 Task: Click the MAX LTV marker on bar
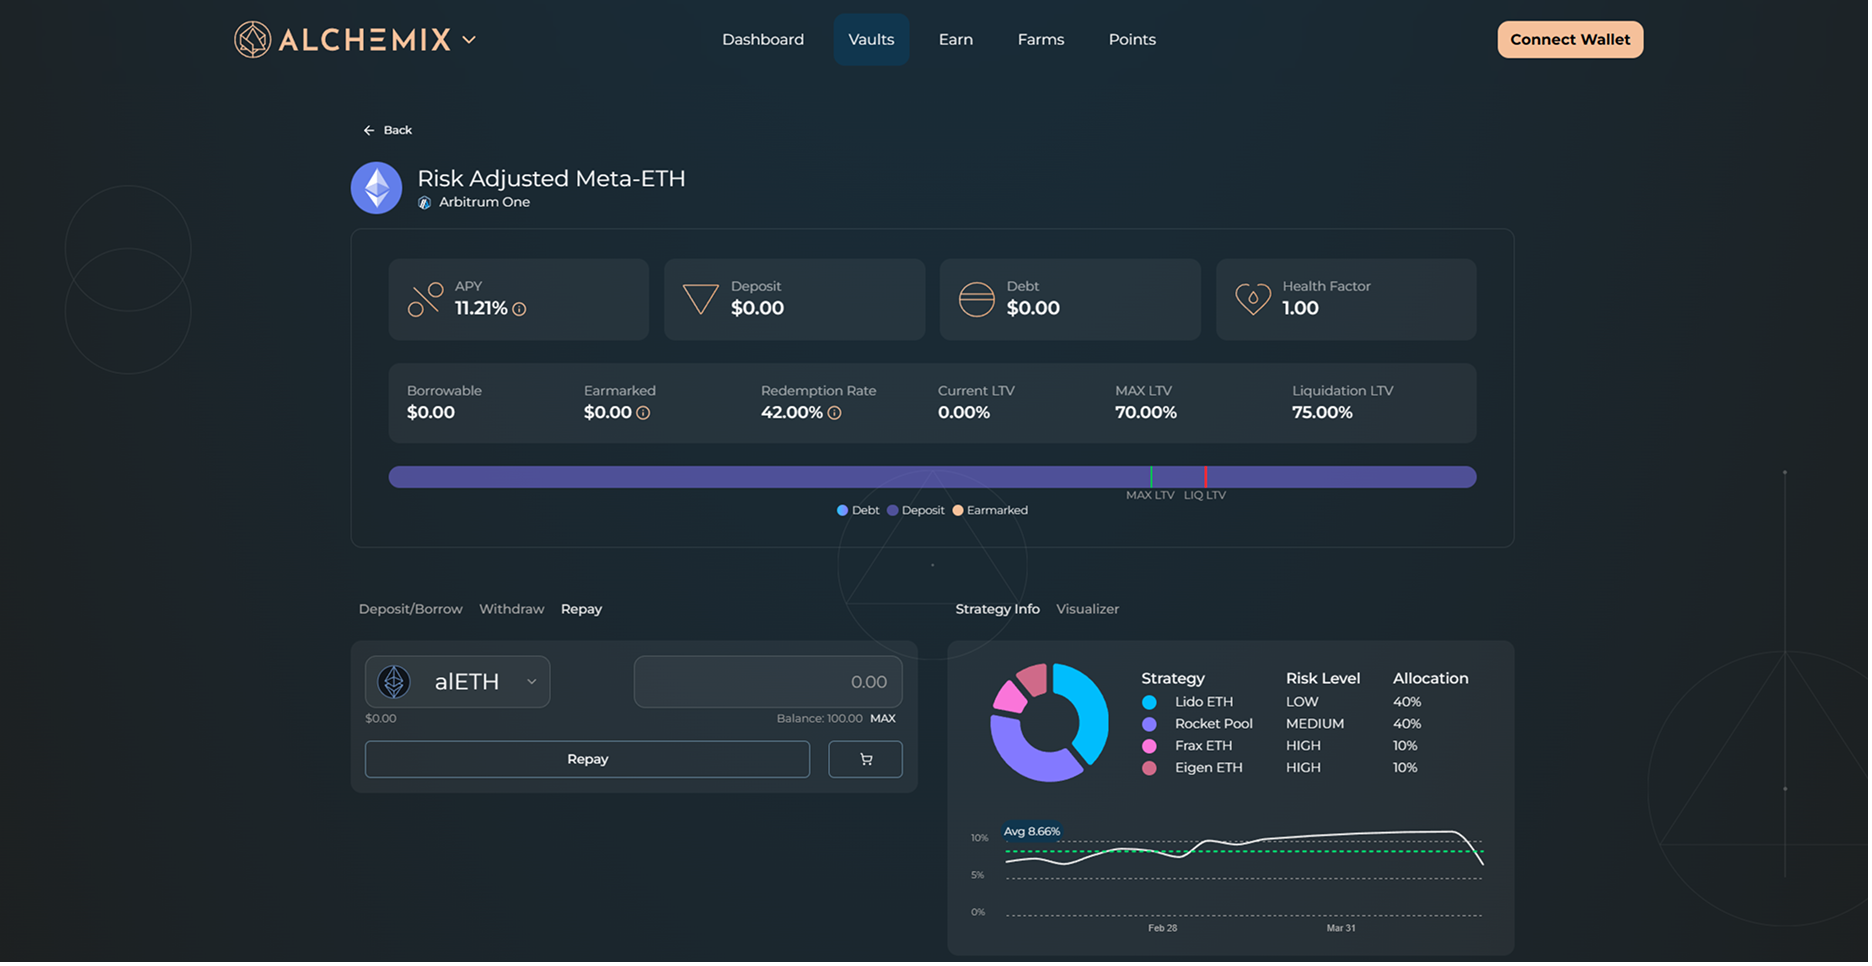[x=1151, y=477]
